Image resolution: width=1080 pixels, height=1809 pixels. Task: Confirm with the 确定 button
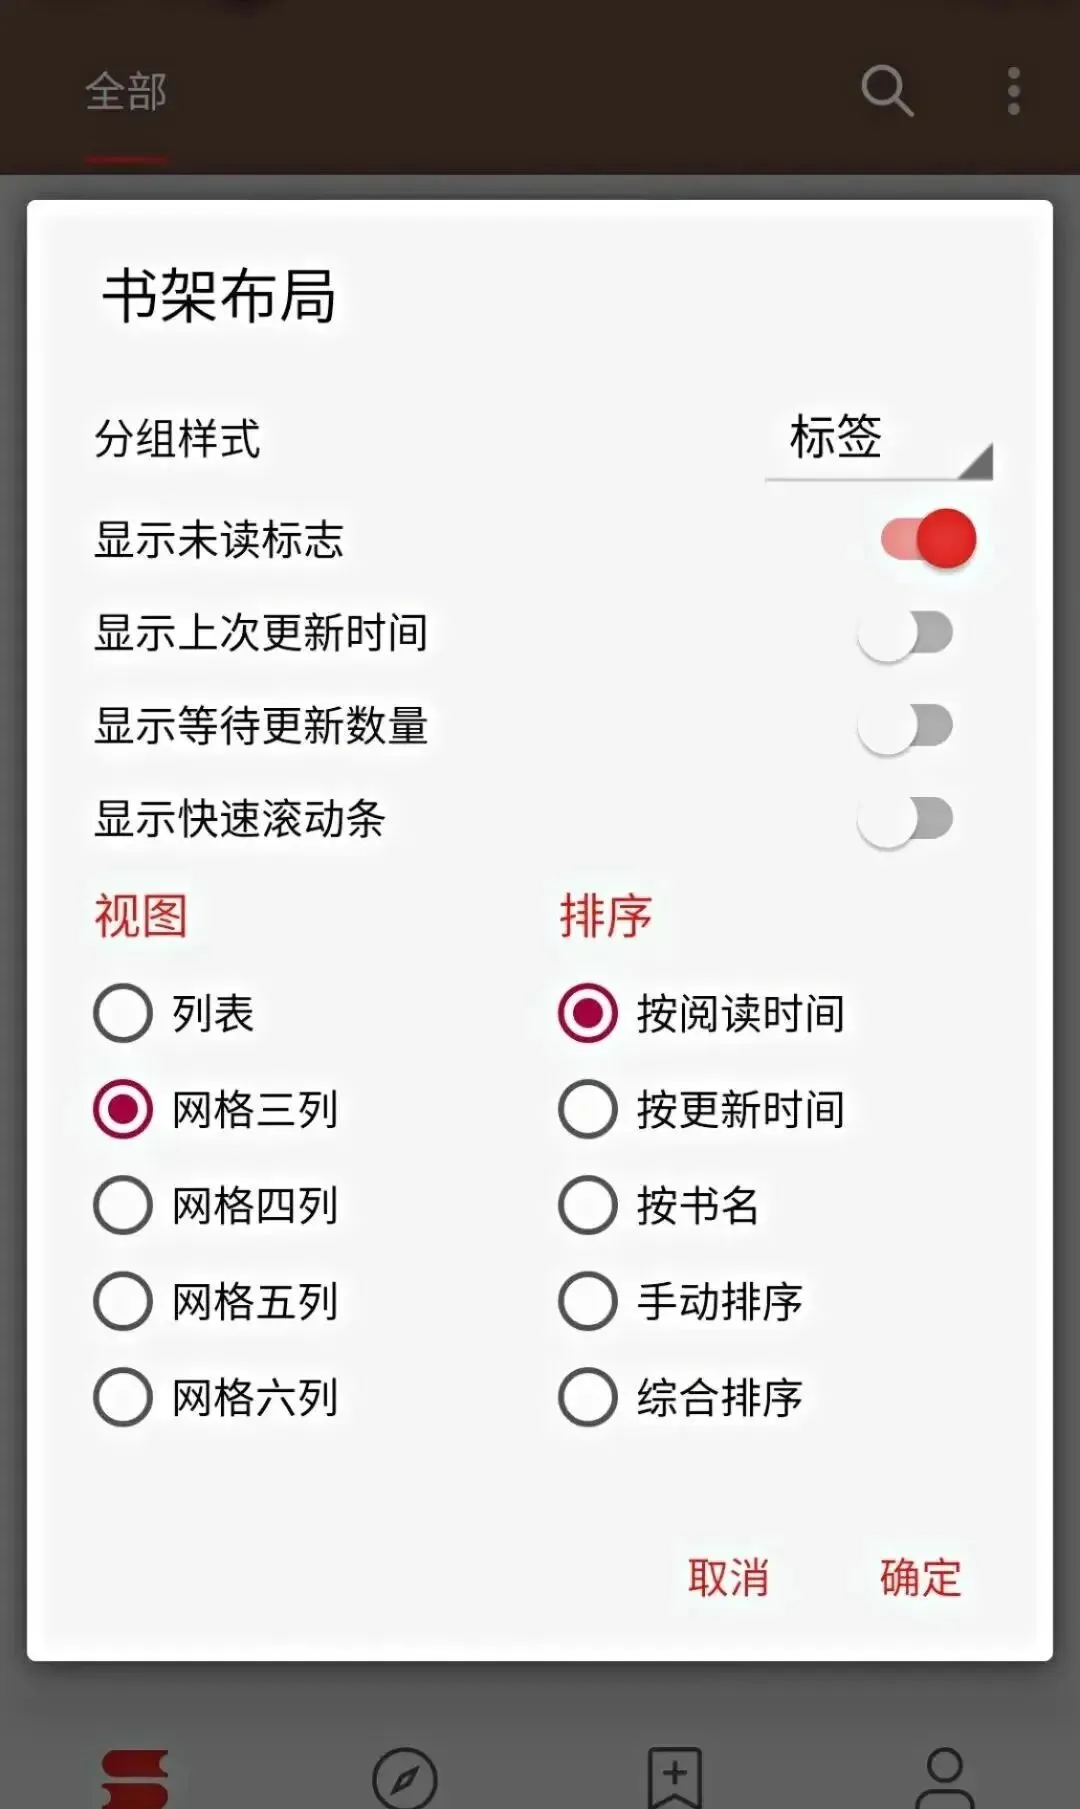coord(920,1578)
